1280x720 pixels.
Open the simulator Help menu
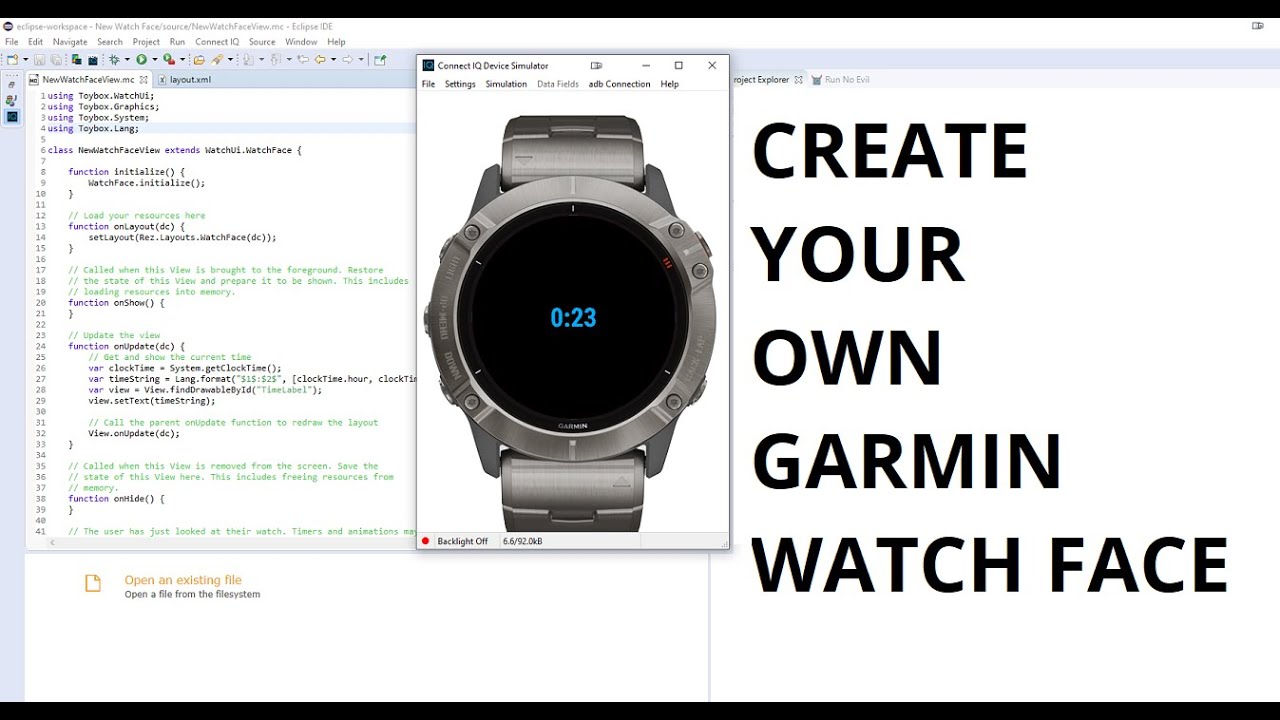click(x=670, y=84)
